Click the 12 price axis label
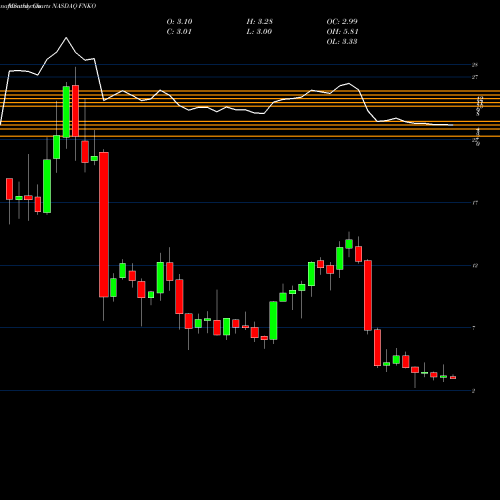 click(475, 266)
